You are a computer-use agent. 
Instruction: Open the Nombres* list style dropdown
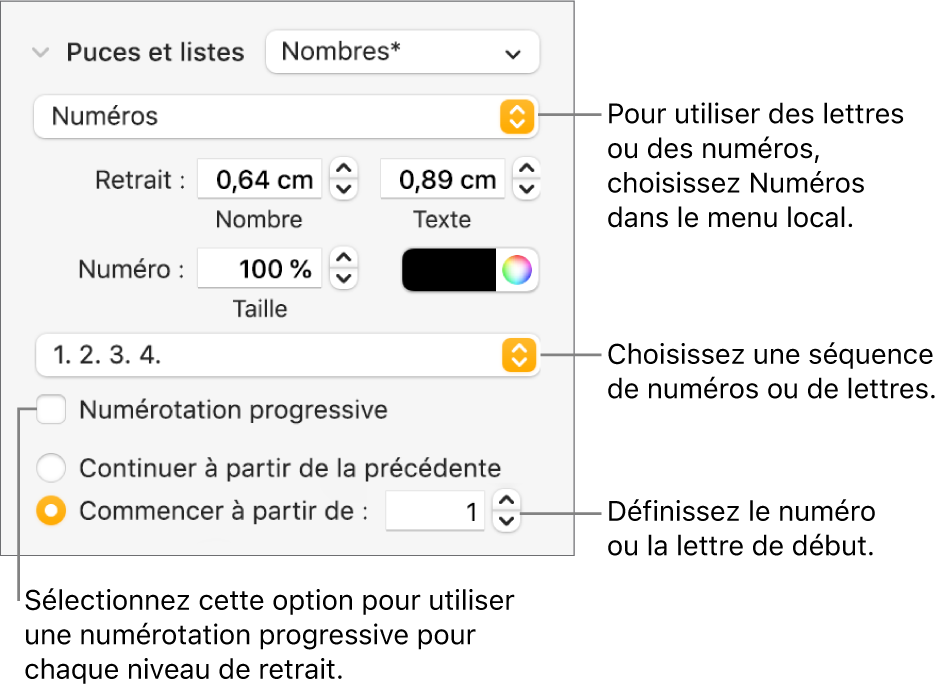[402, 52]
